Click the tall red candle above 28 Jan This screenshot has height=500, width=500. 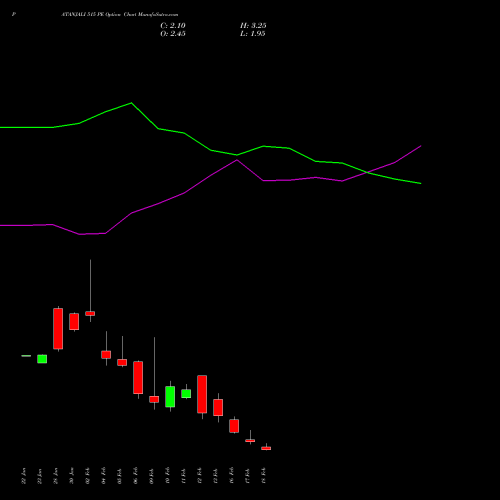tap(58, 329)
